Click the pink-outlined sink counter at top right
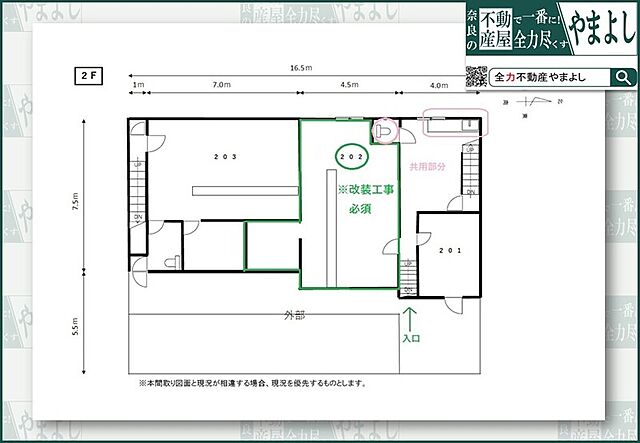 coord(455,123)
